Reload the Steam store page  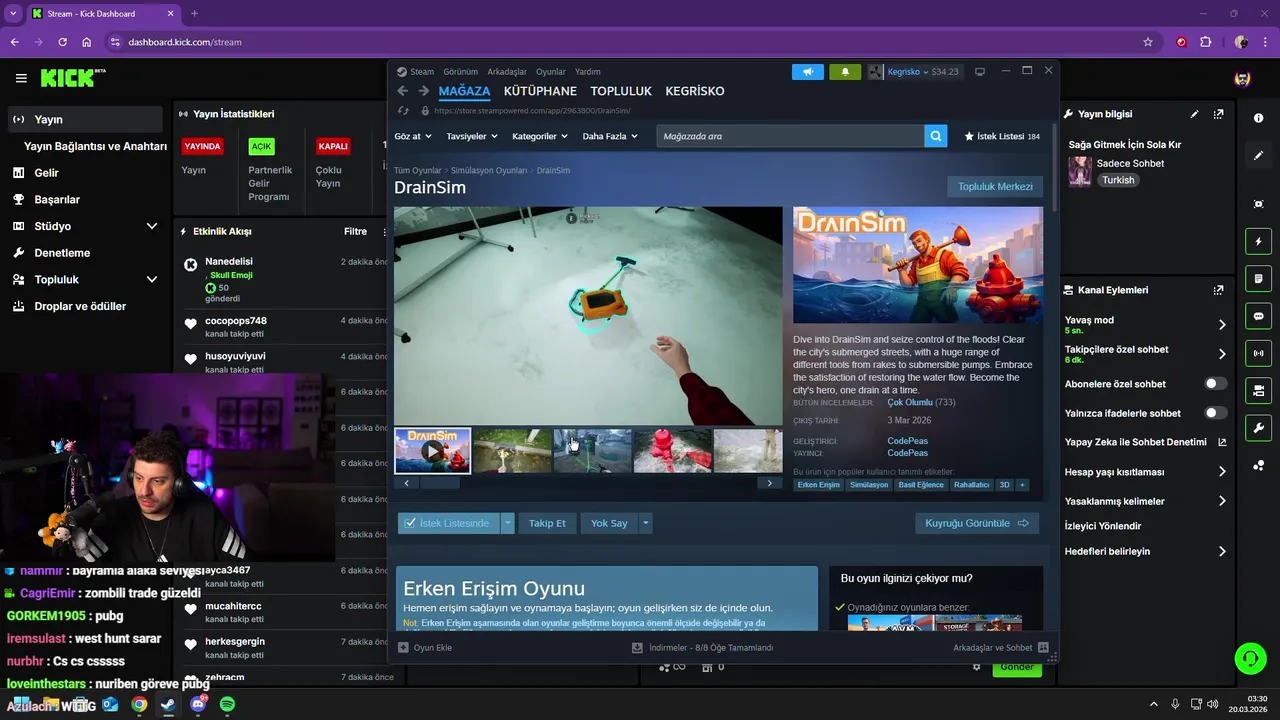point(403,111)
